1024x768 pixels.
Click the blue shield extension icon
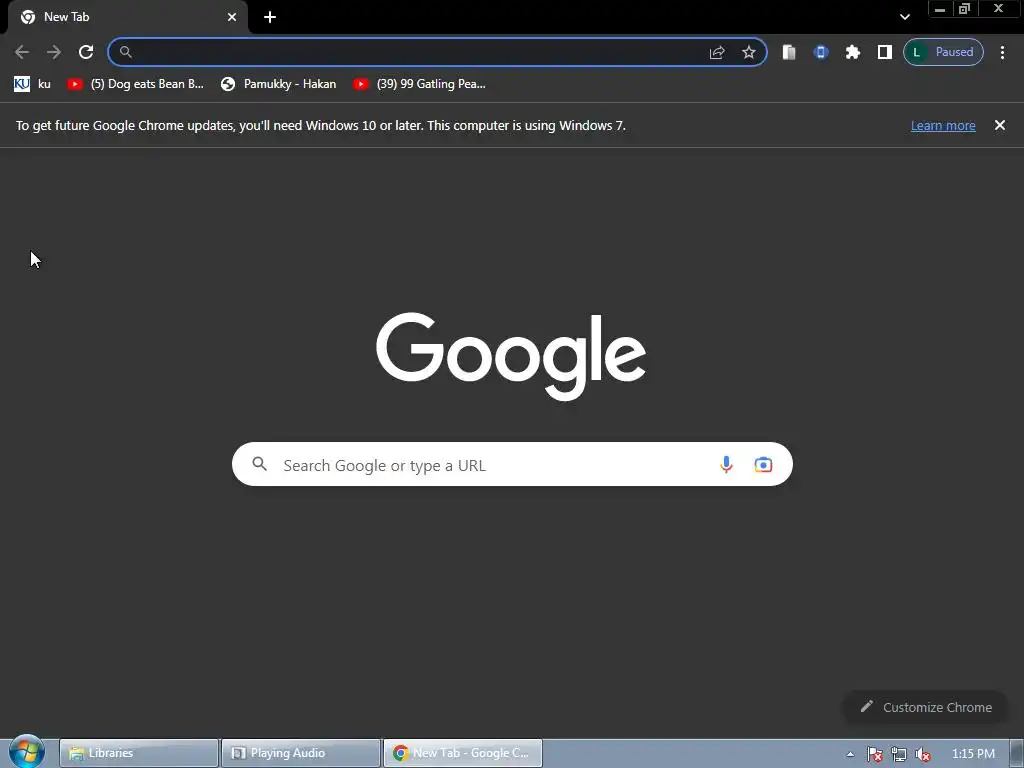[821, 52]
